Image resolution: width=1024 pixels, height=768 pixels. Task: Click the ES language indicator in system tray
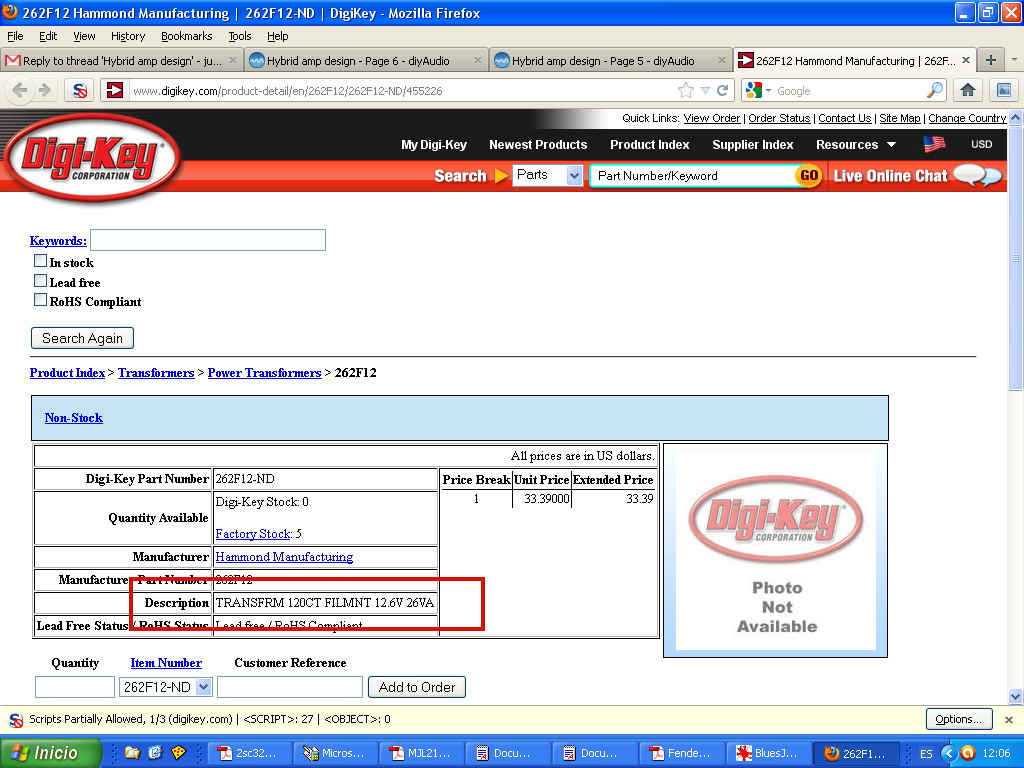[926, 754]
